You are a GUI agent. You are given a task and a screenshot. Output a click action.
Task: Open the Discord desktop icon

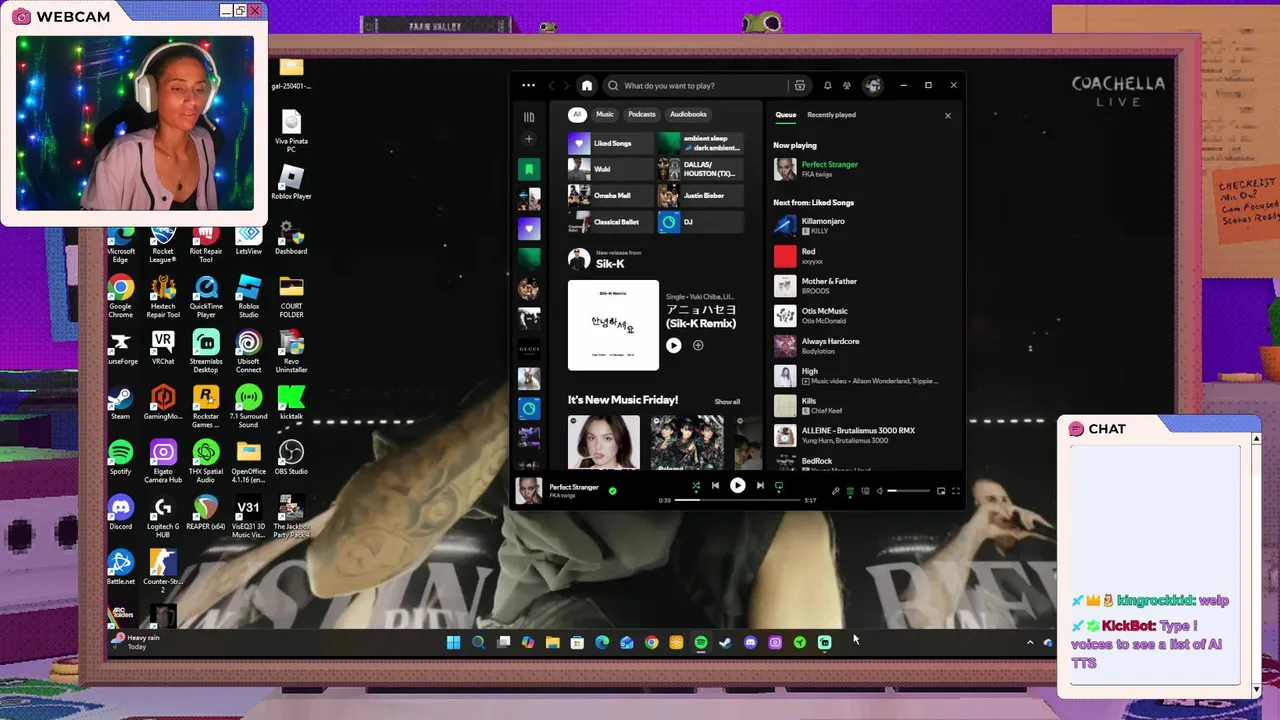121,514
